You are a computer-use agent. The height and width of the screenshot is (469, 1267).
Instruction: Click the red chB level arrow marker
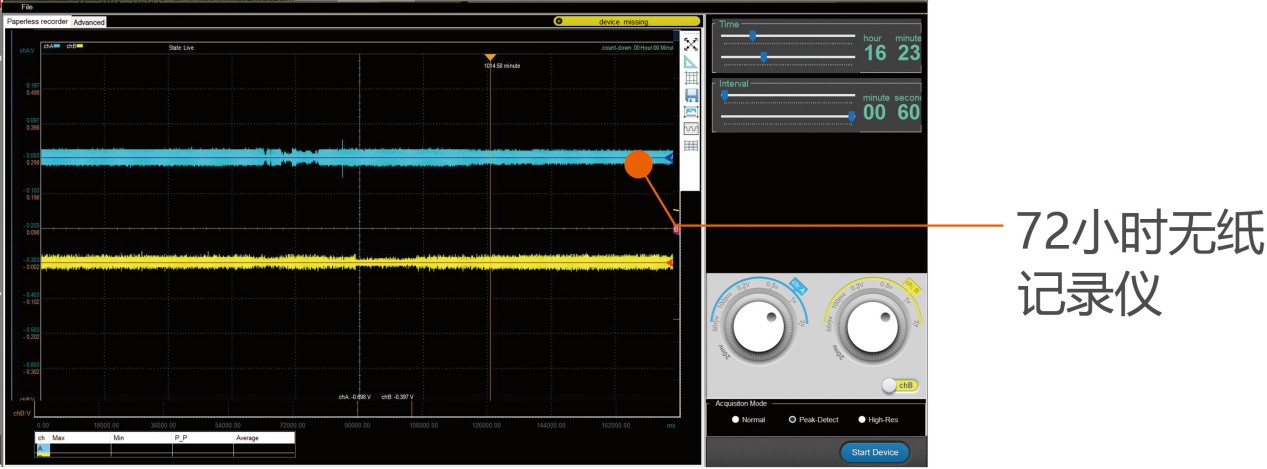tap(669, 262)
